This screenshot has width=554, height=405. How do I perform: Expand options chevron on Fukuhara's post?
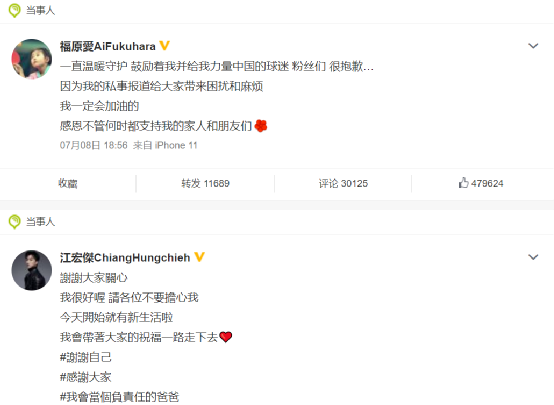[533, 46]
